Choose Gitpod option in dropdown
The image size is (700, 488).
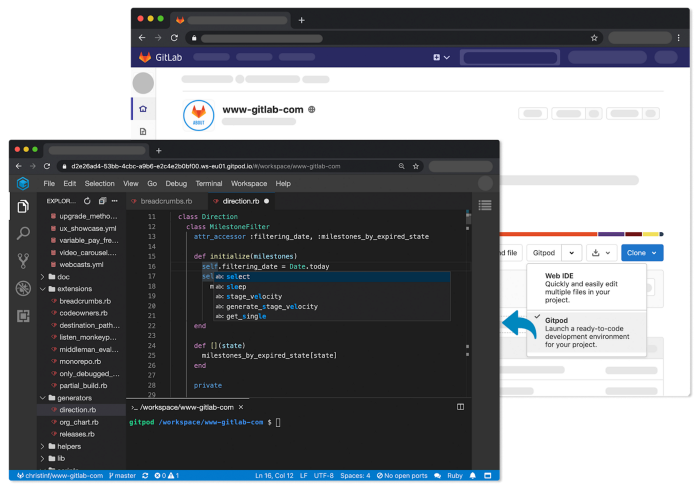[586, 333]
